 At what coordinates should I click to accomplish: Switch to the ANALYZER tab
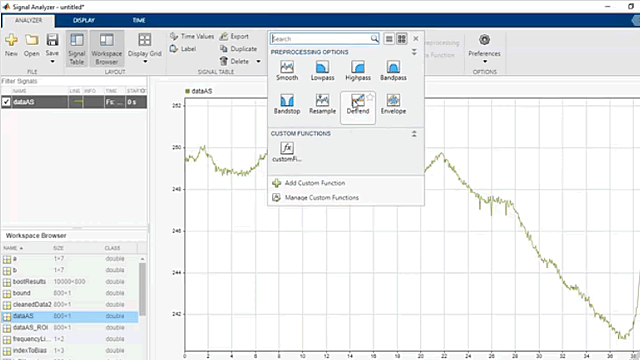point(29,20)
